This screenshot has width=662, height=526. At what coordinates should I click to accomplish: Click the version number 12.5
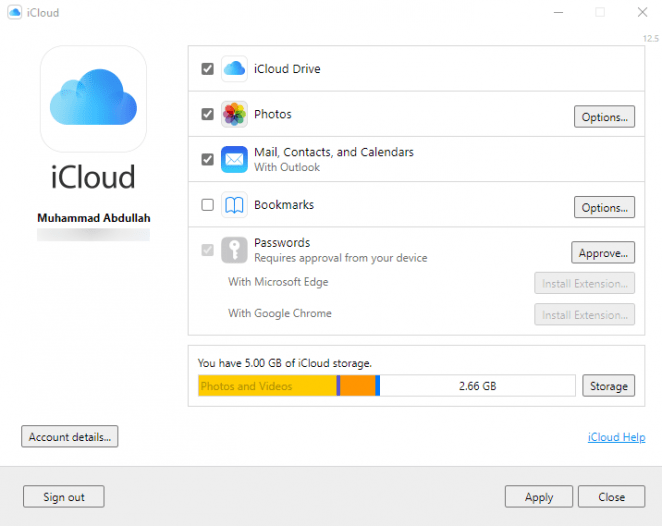click(x=651, y=38)
